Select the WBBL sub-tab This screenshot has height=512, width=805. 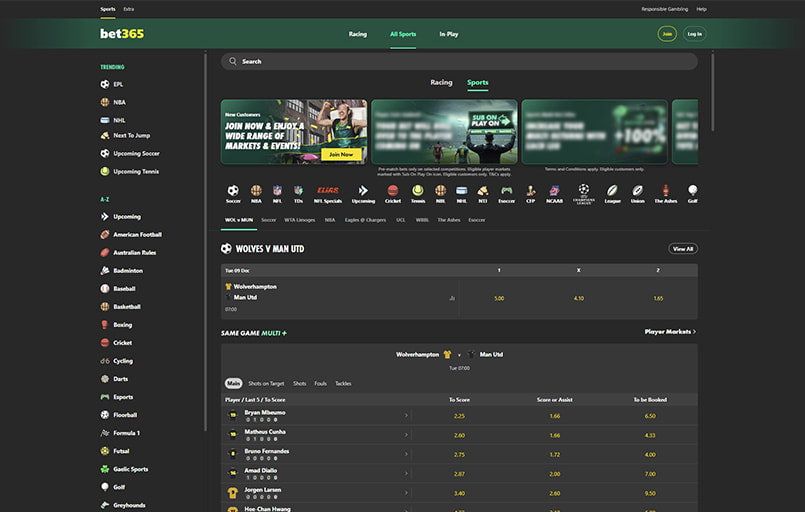point(422,220)
